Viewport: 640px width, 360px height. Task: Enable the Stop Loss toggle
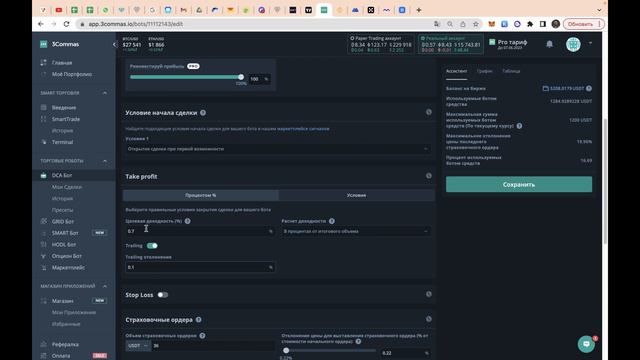pos(162,295)
